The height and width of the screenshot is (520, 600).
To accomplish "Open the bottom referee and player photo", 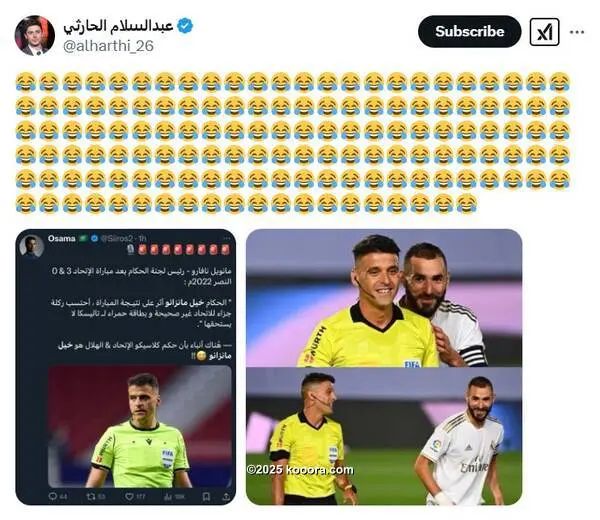I will tap(384, 436).
